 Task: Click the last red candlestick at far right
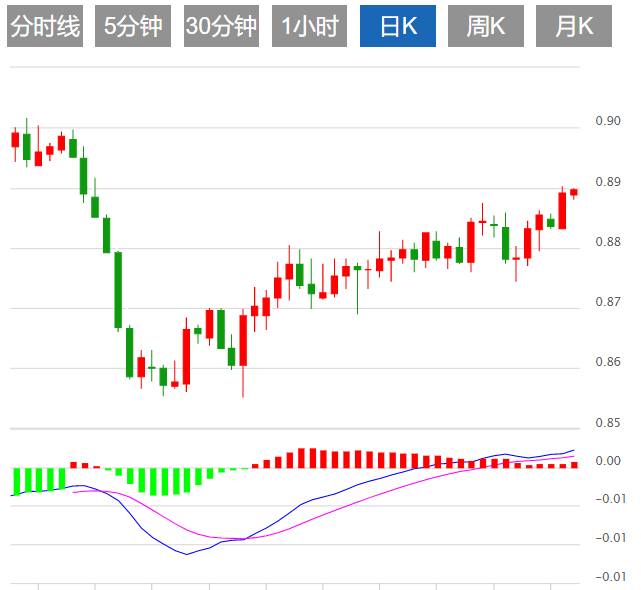click(574, 193)
